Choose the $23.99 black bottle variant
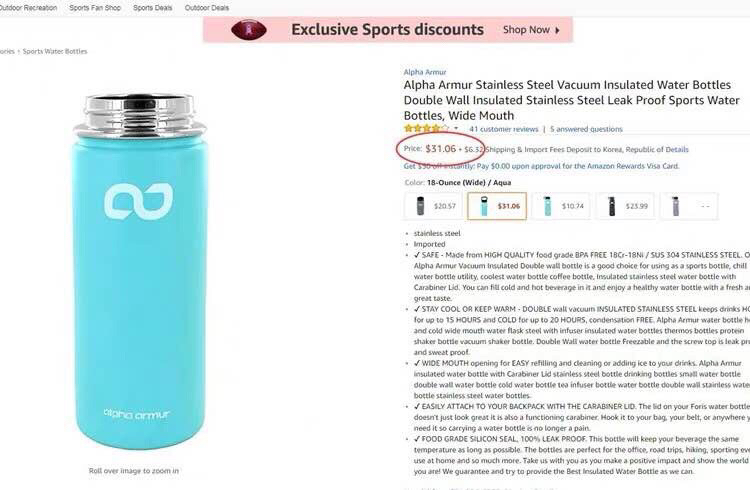Viewport: 750px width, 490px height. pyautogui.click(x=625, y=206)
